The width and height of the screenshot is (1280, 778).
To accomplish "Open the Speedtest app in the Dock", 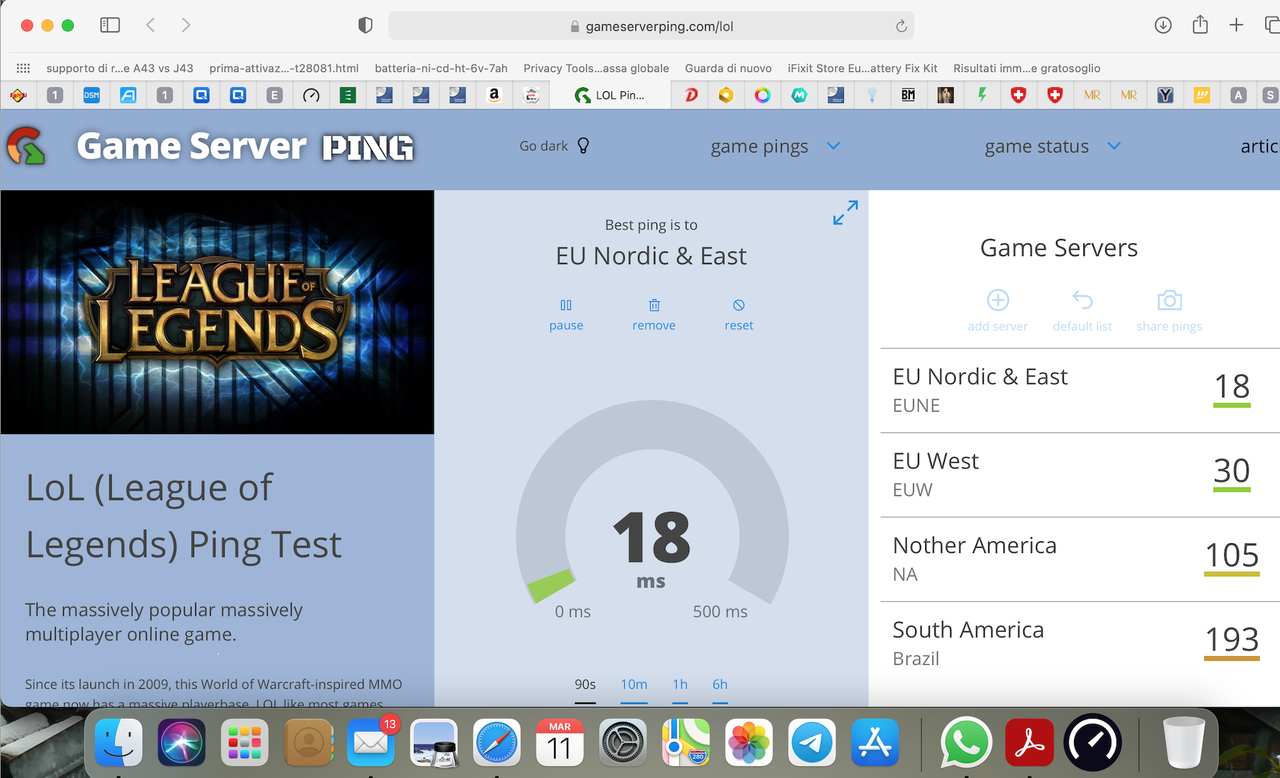I will click(x=1092, y=744).
